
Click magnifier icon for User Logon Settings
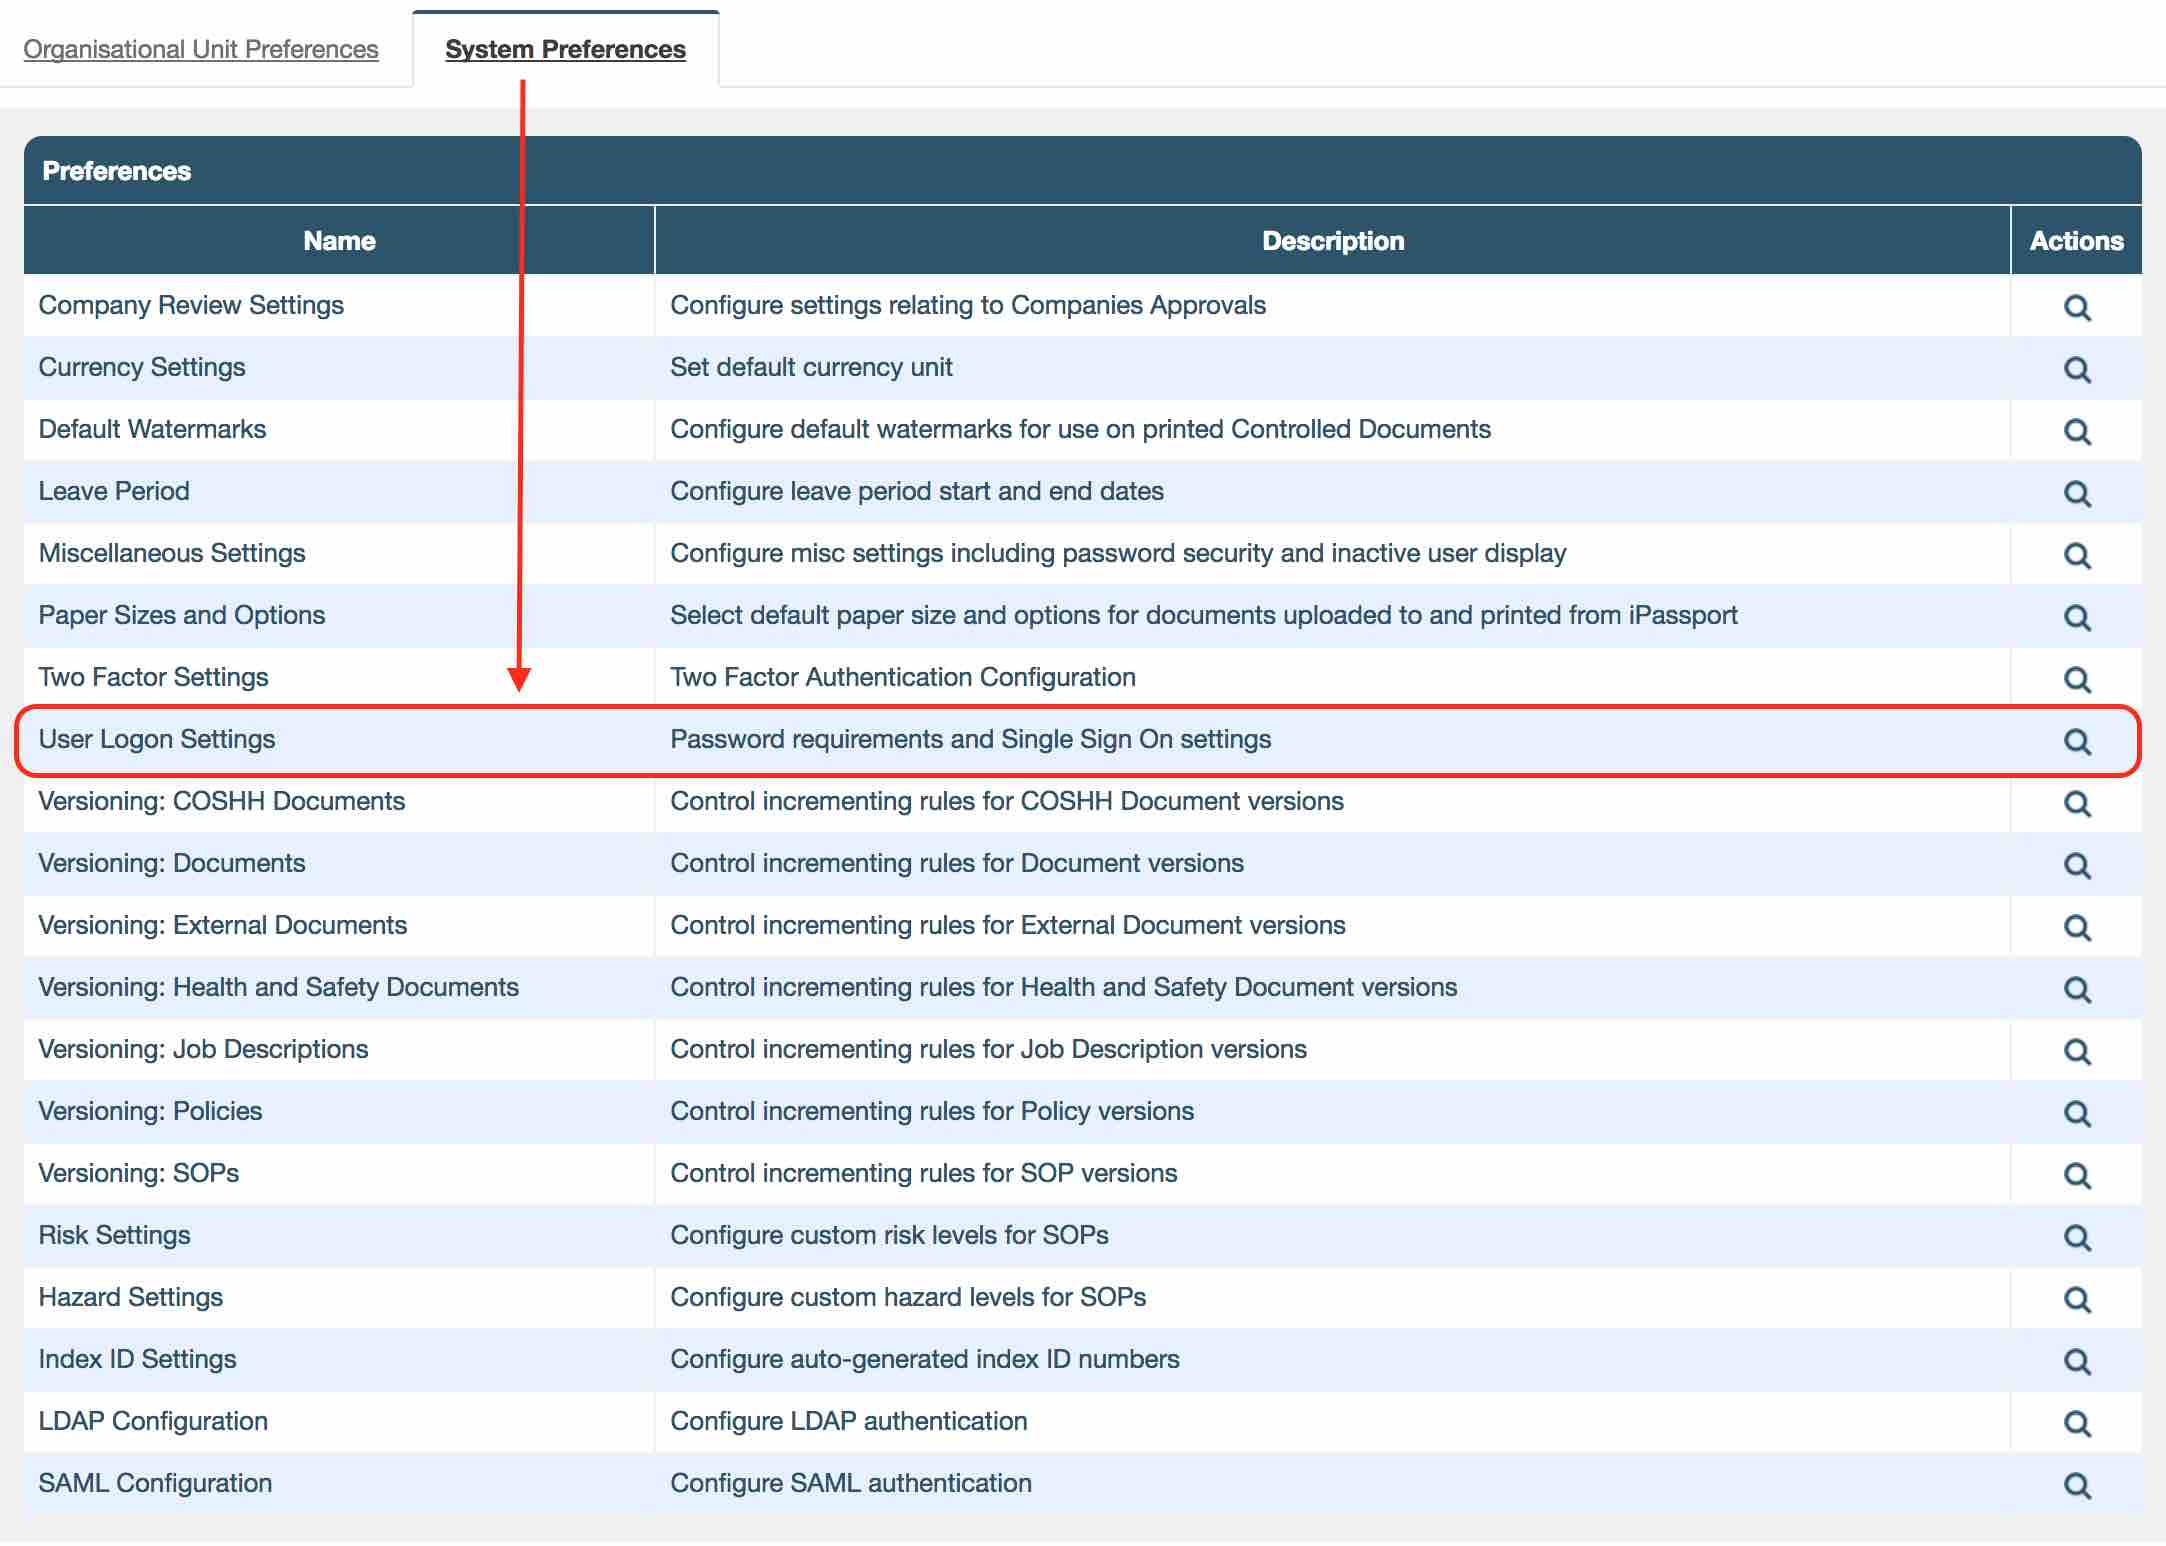2076,741
